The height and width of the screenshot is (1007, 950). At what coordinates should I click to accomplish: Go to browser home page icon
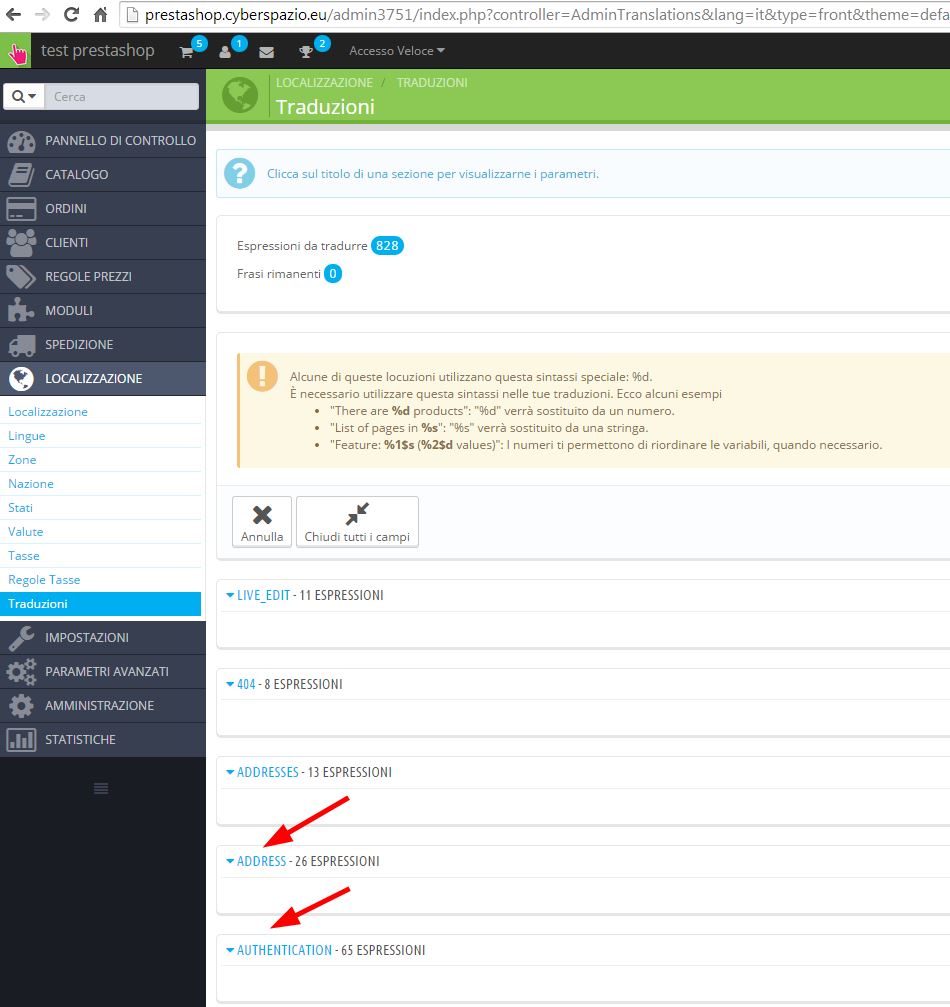click(100, 14)
